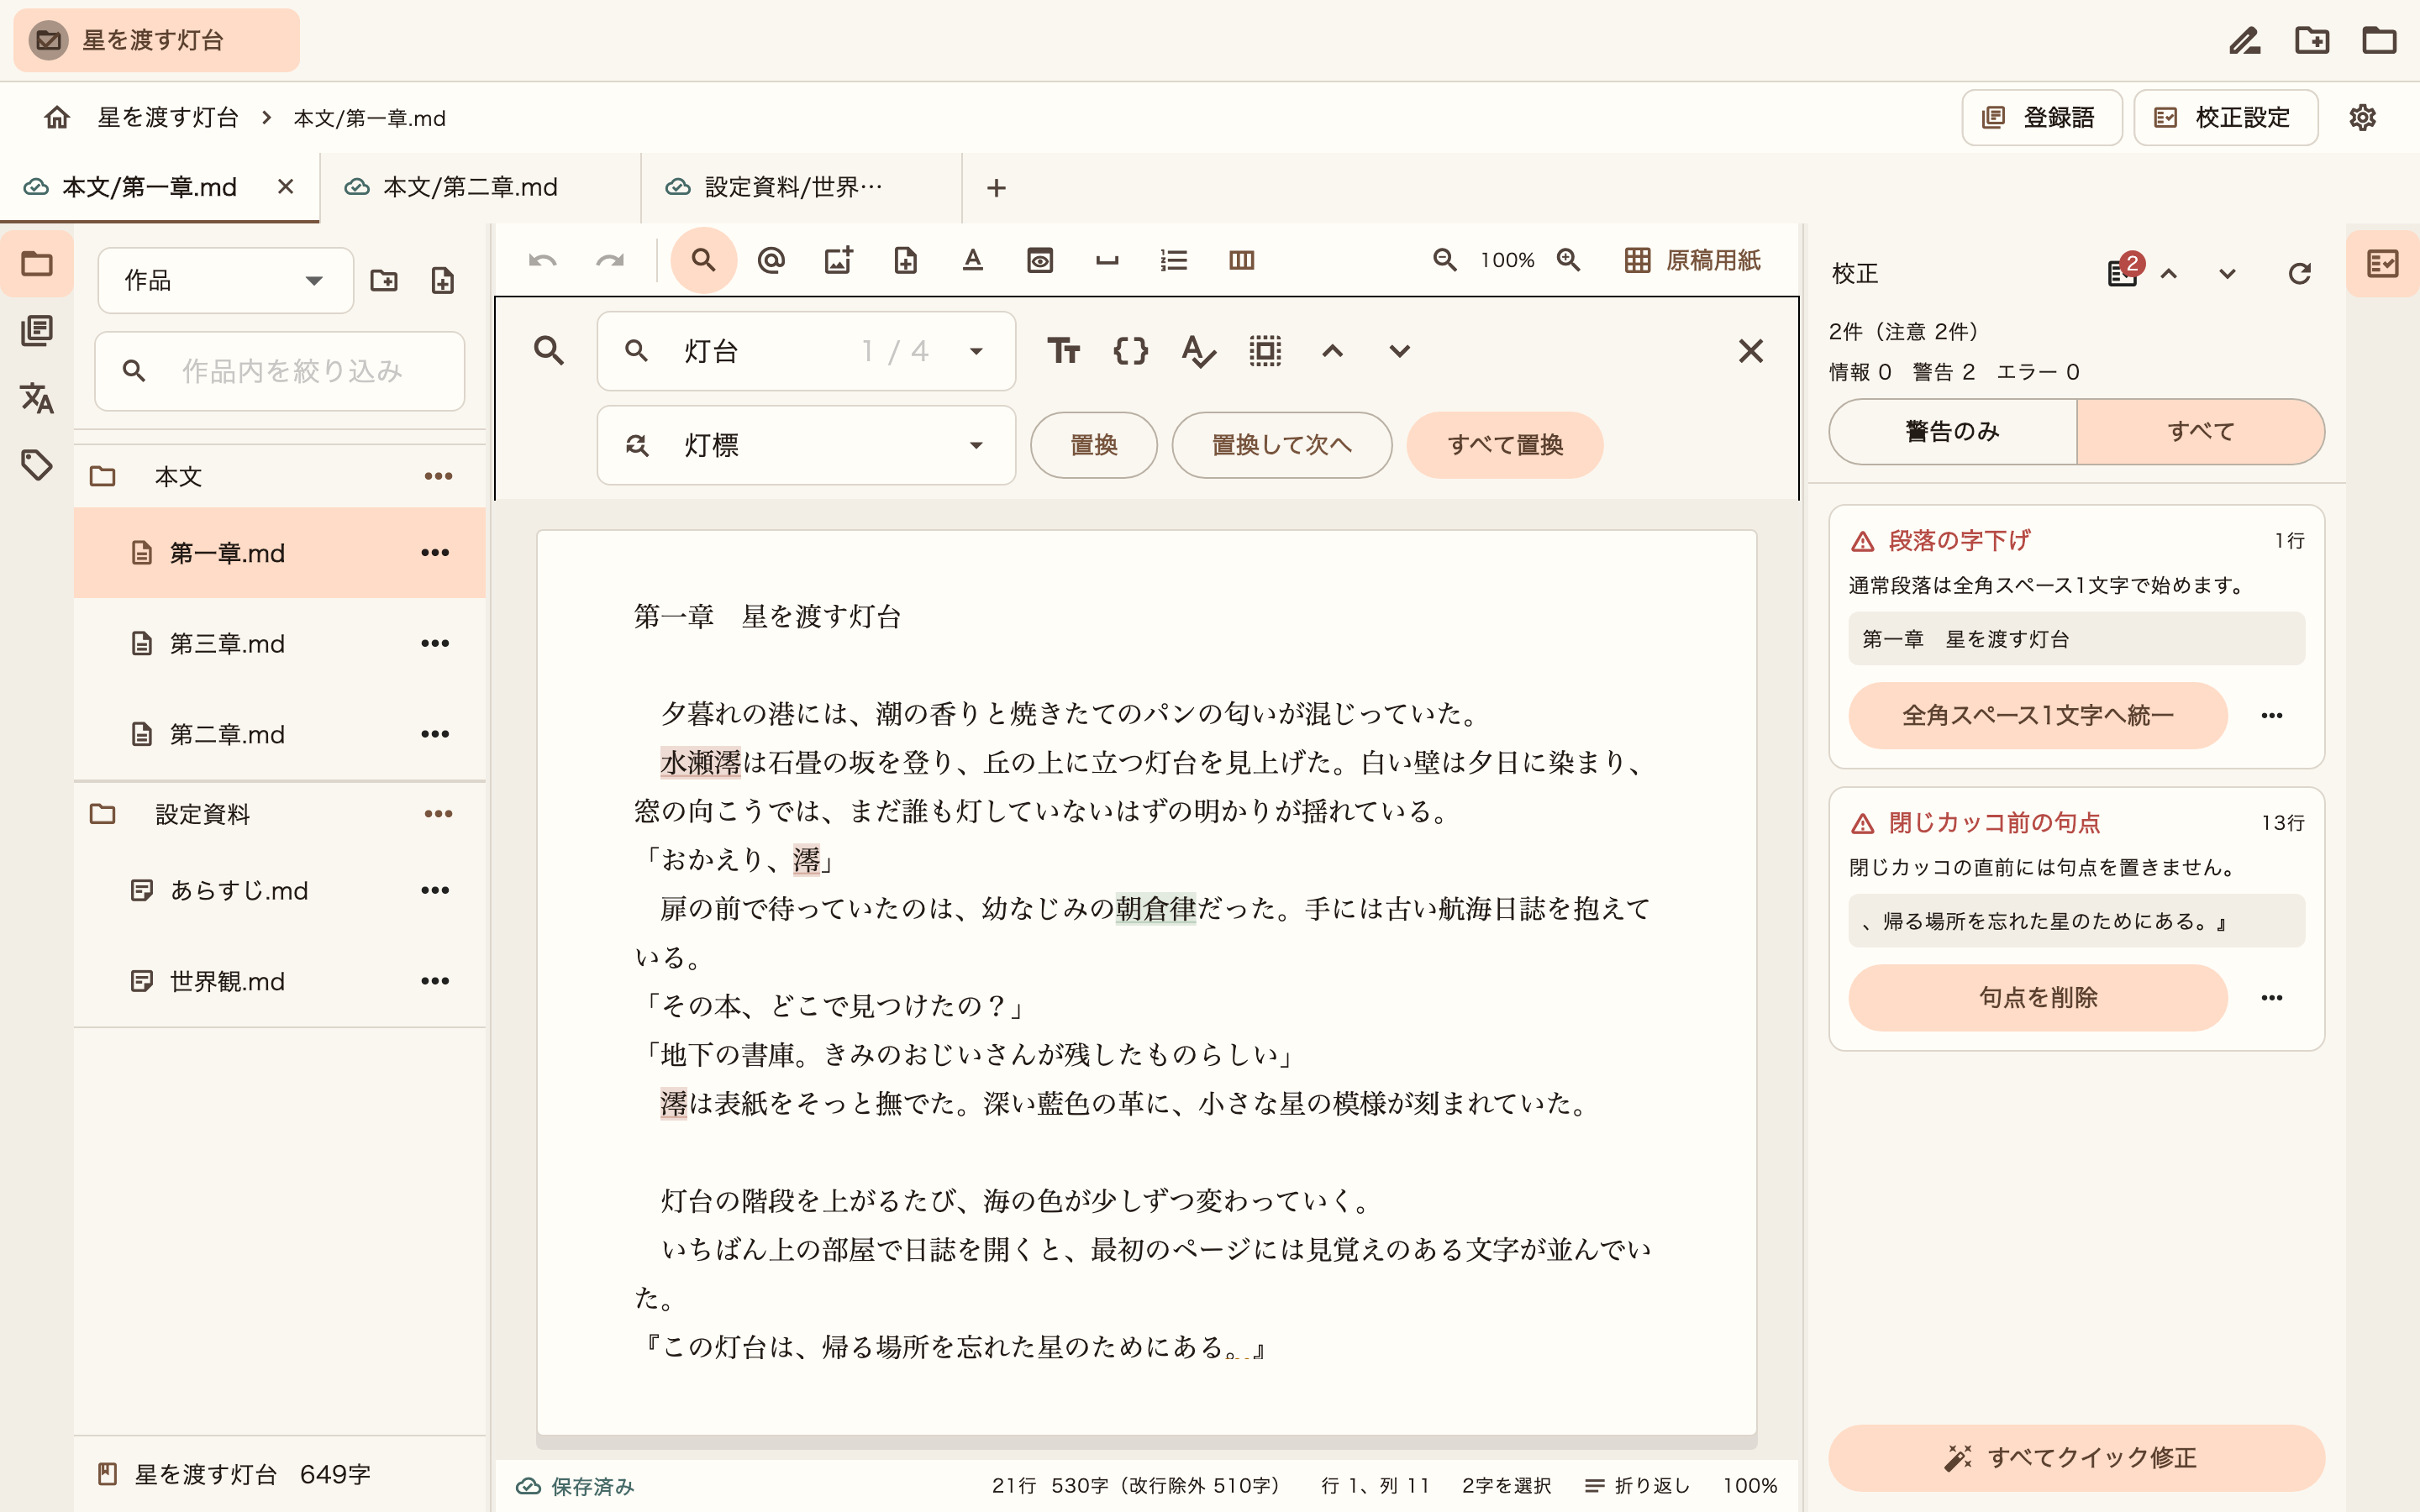
Task: Open more options for 第一章.md
Action: coord(435,553)
